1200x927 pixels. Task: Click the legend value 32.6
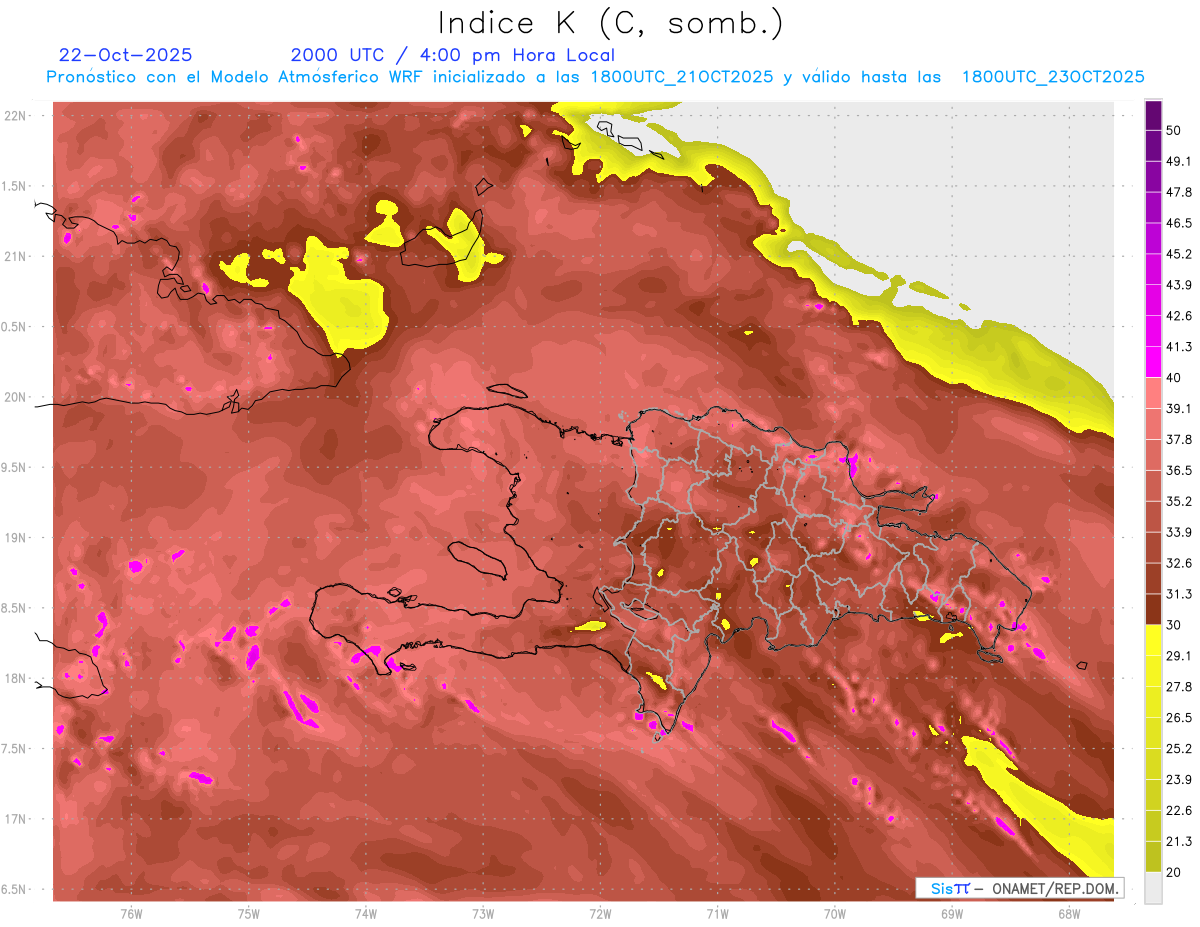point(1179,563)
